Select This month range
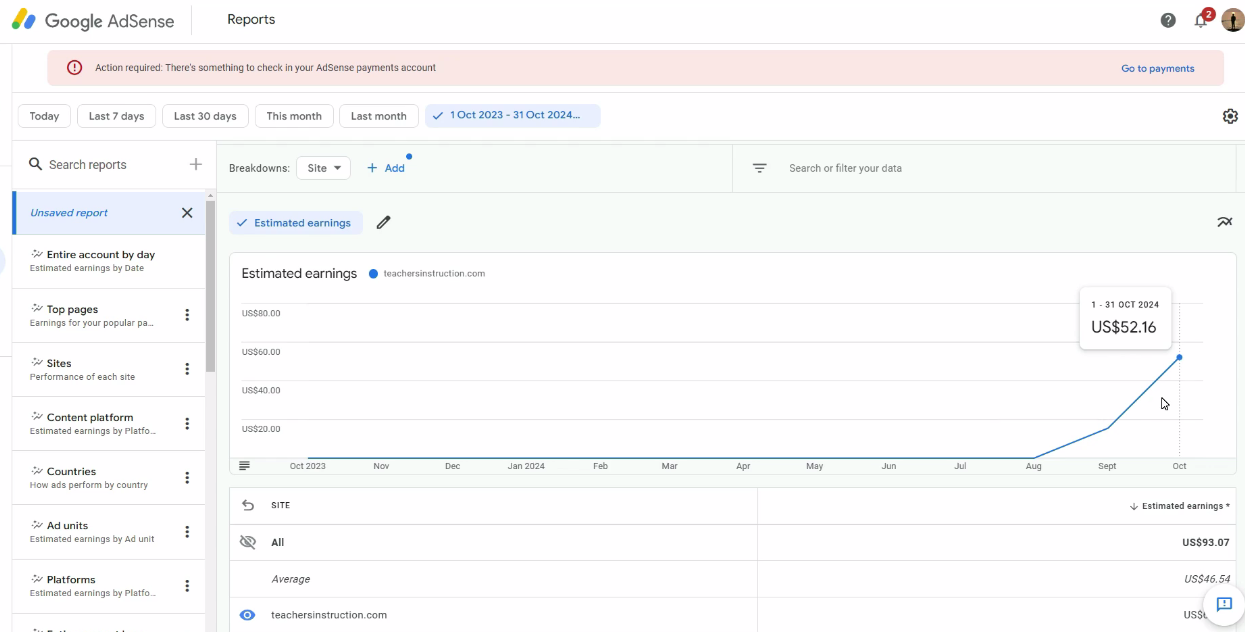Viewport: 1245px width, 632px height. pyautogui.click(x=294, y=116)
